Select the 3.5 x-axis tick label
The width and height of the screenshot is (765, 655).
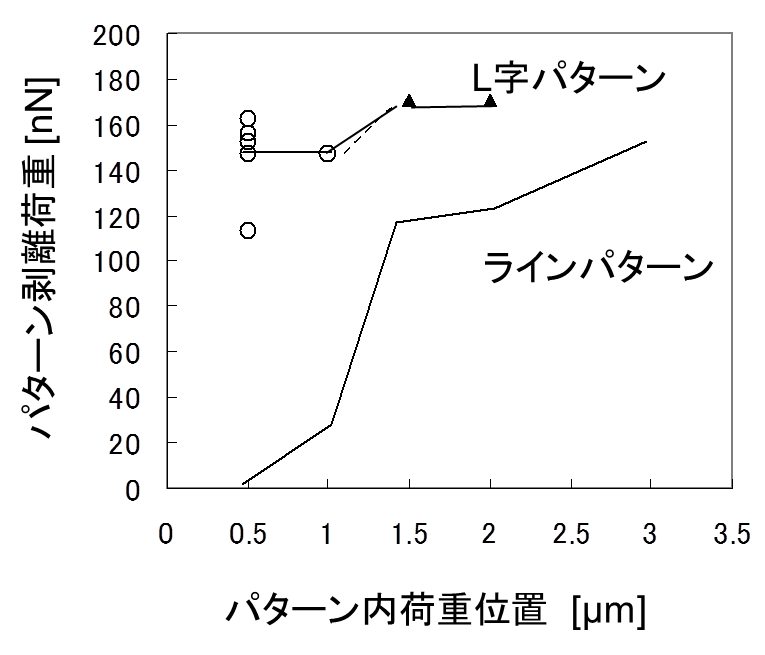pyautogui.click(x=732, y=534)
